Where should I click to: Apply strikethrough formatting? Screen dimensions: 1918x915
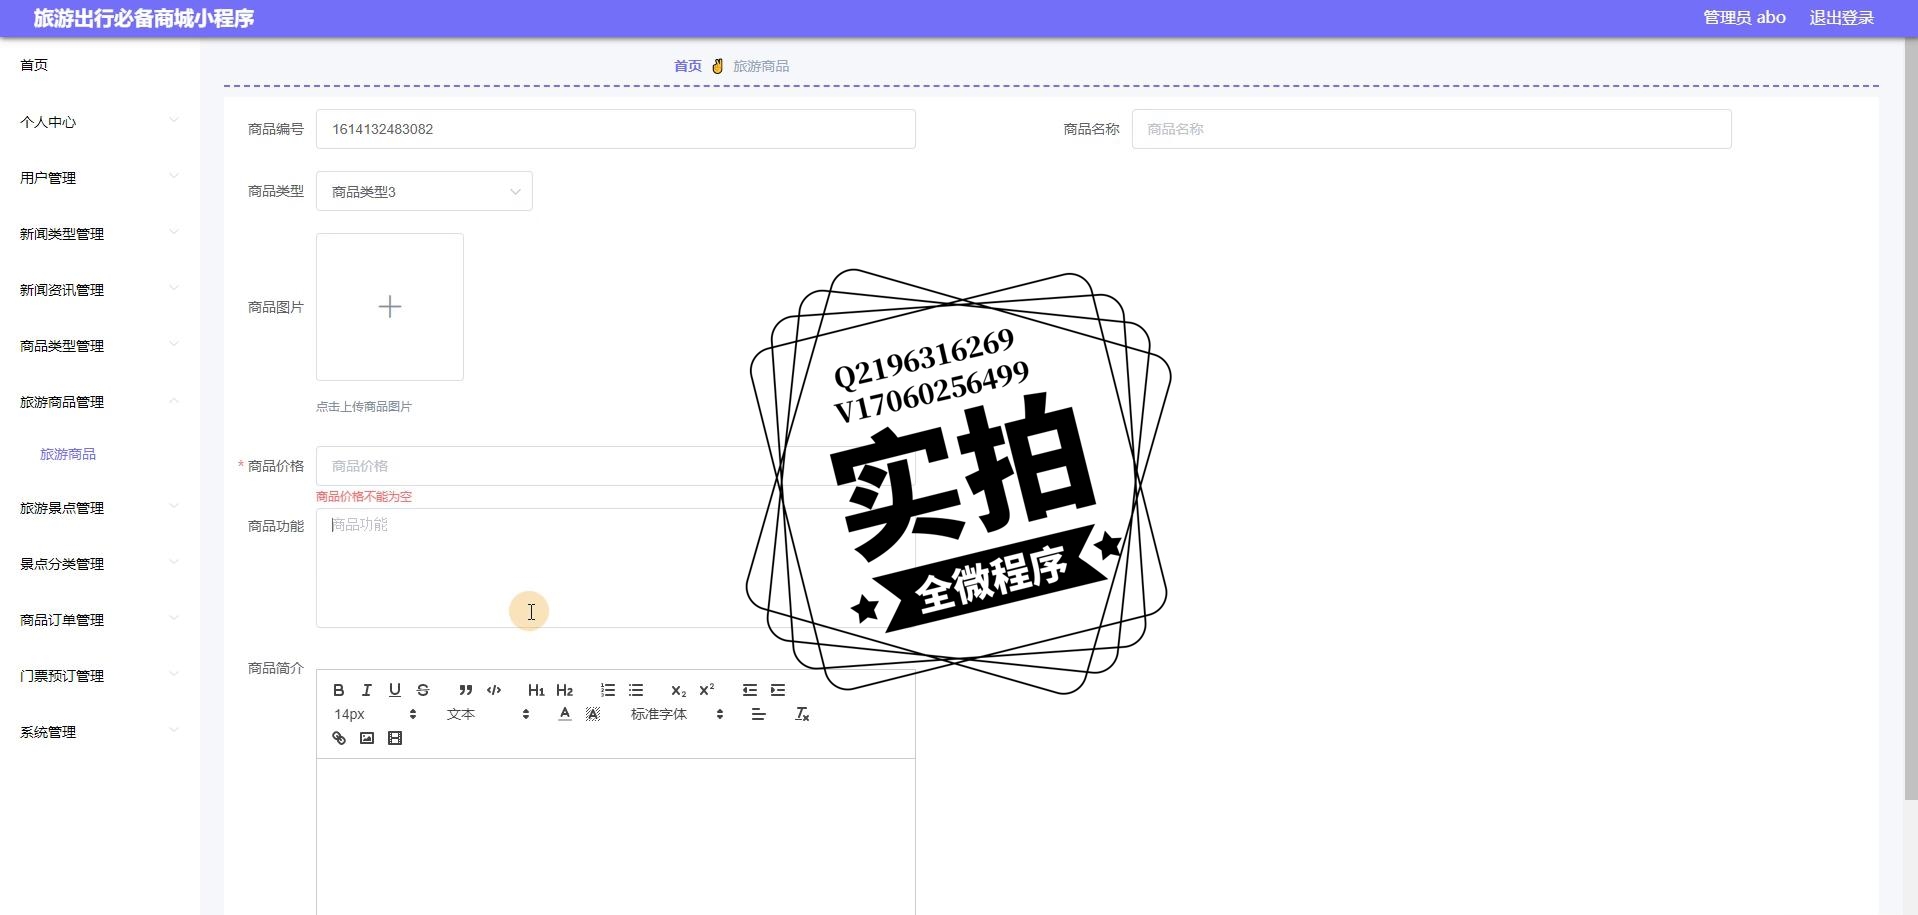[423, 690]
